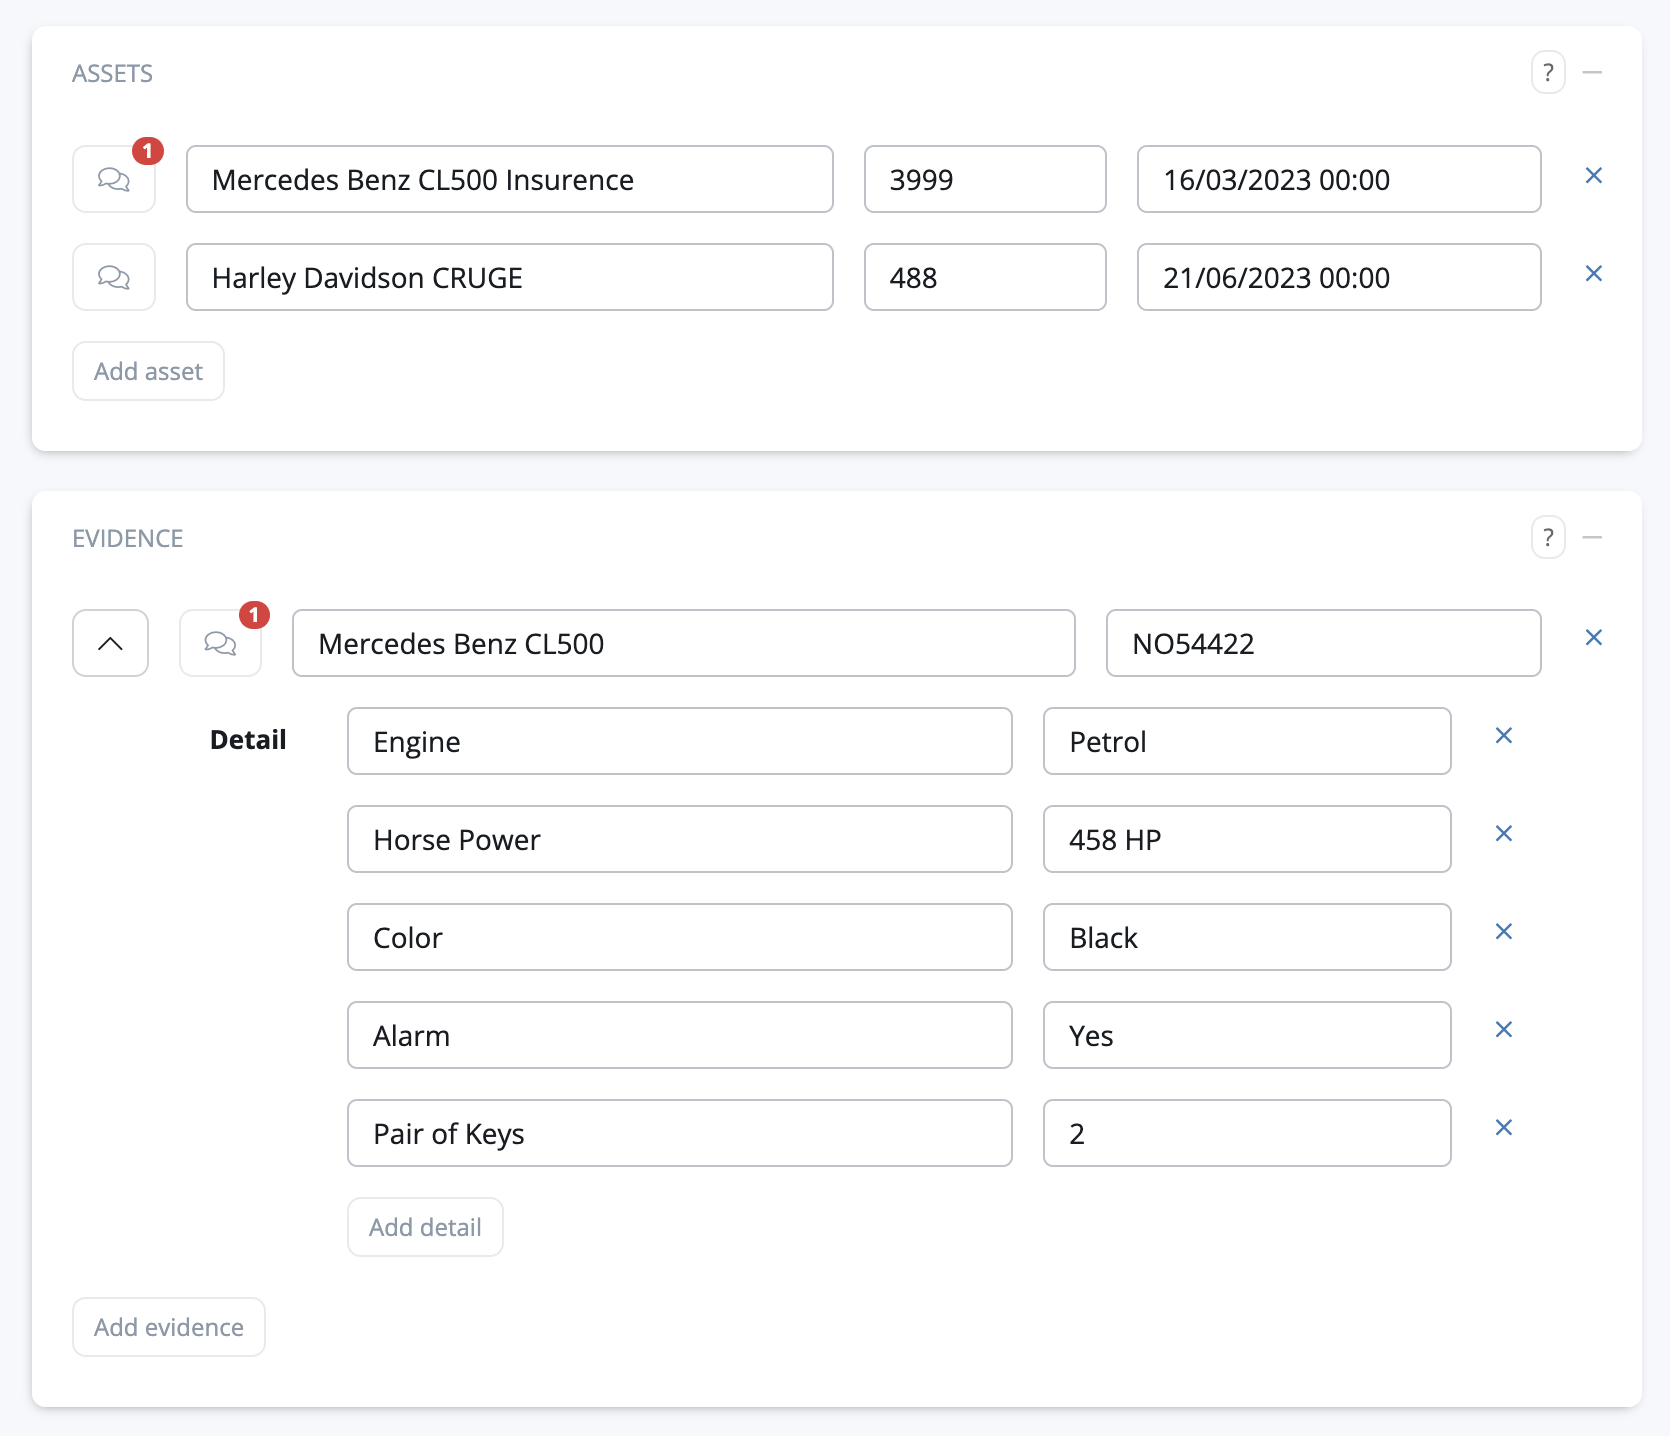Open help for the Evidence section
Screen dimensions: 1670x1436
coord(1548,538)
